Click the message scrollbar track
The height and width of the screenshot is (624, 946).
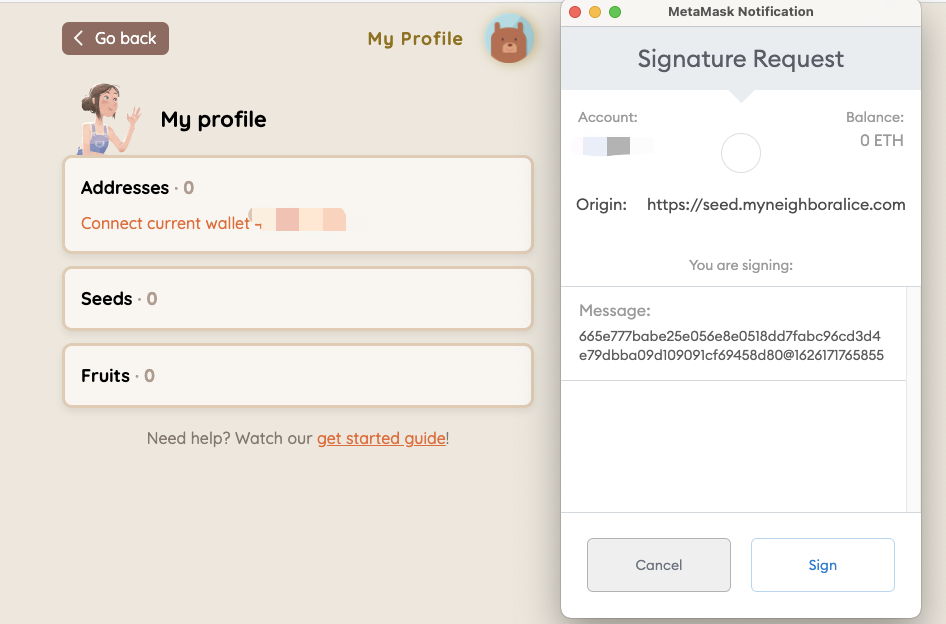coord(913,400)
